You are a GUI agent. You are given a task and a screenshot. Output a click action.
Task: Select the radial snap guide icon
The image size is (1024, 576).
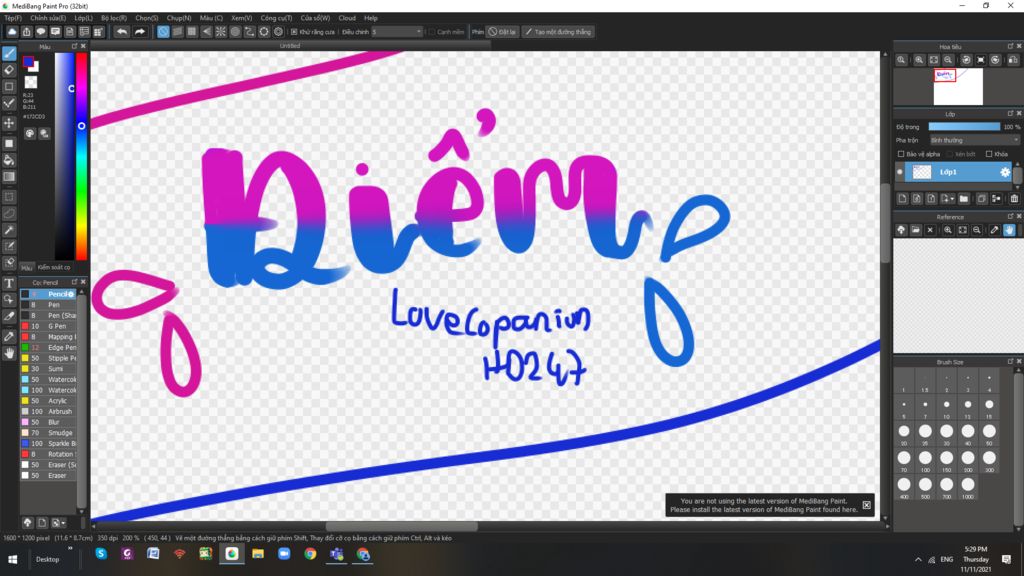tap(221, 31)
